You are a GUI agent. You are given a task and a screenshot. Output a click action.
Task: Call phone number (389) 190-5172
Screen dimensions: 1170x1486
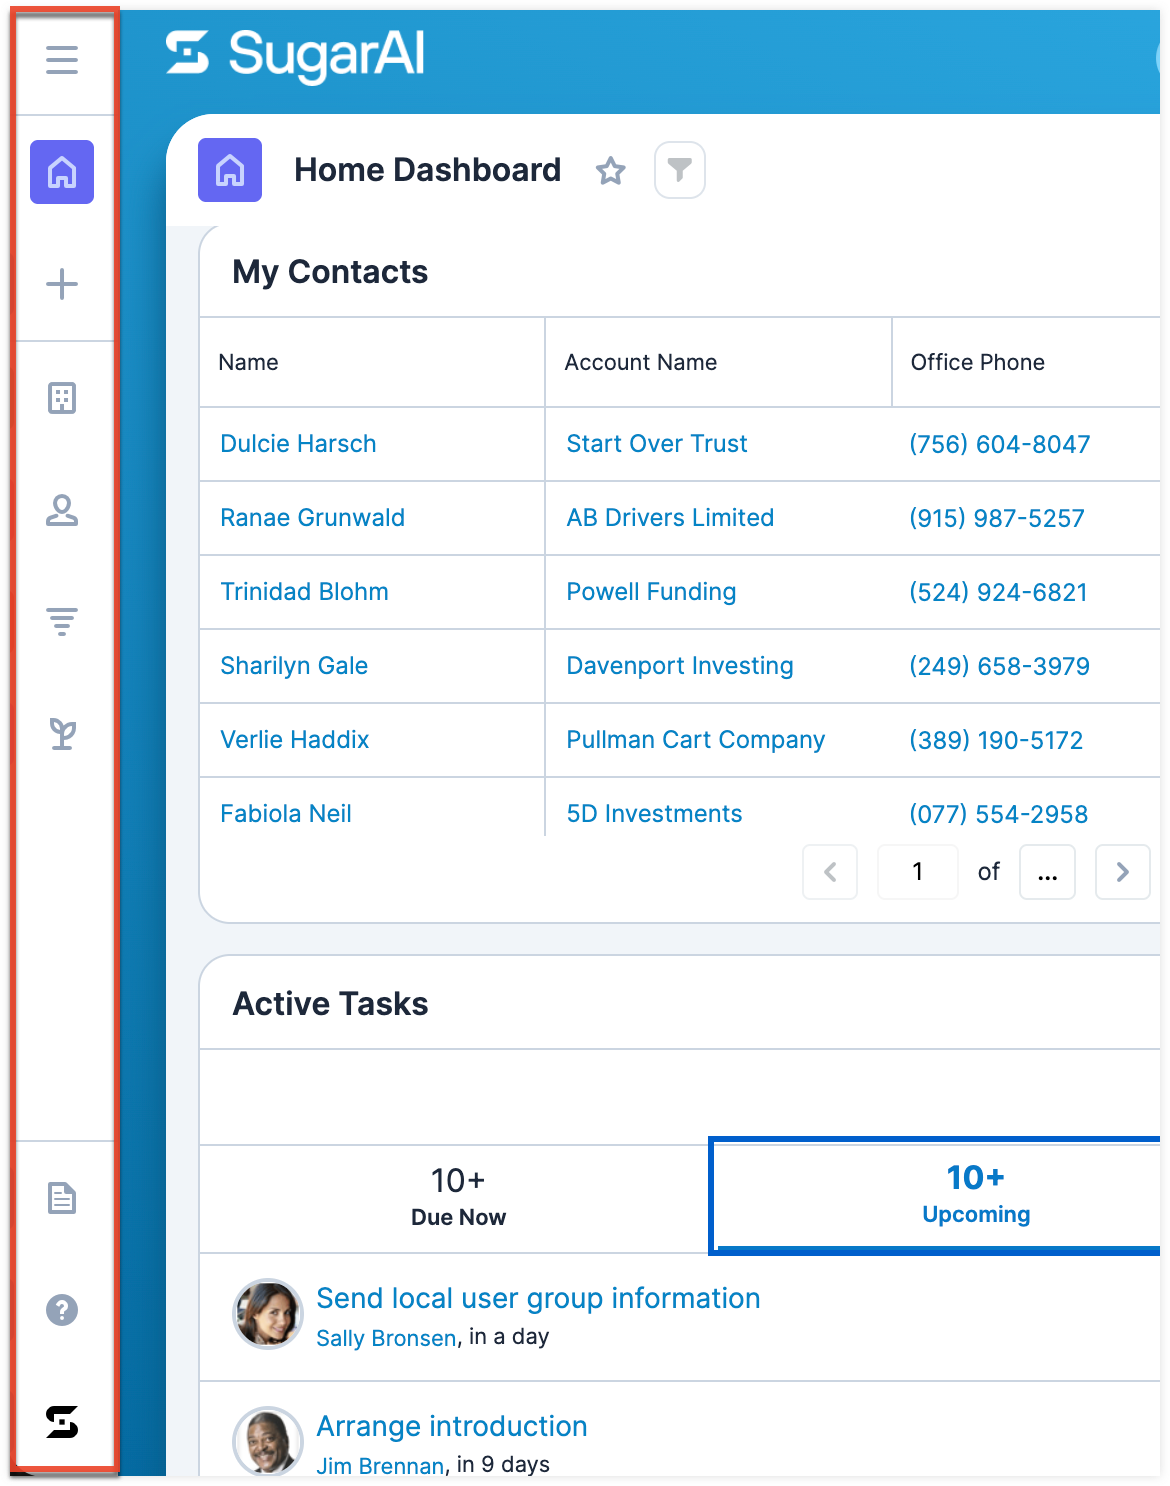[996, 740]
